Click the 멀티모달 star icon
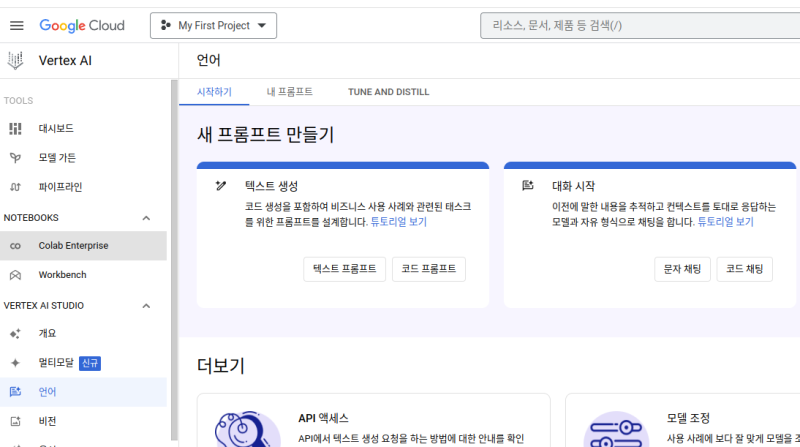Screen dimensions: 800x447 pos(15,363)
